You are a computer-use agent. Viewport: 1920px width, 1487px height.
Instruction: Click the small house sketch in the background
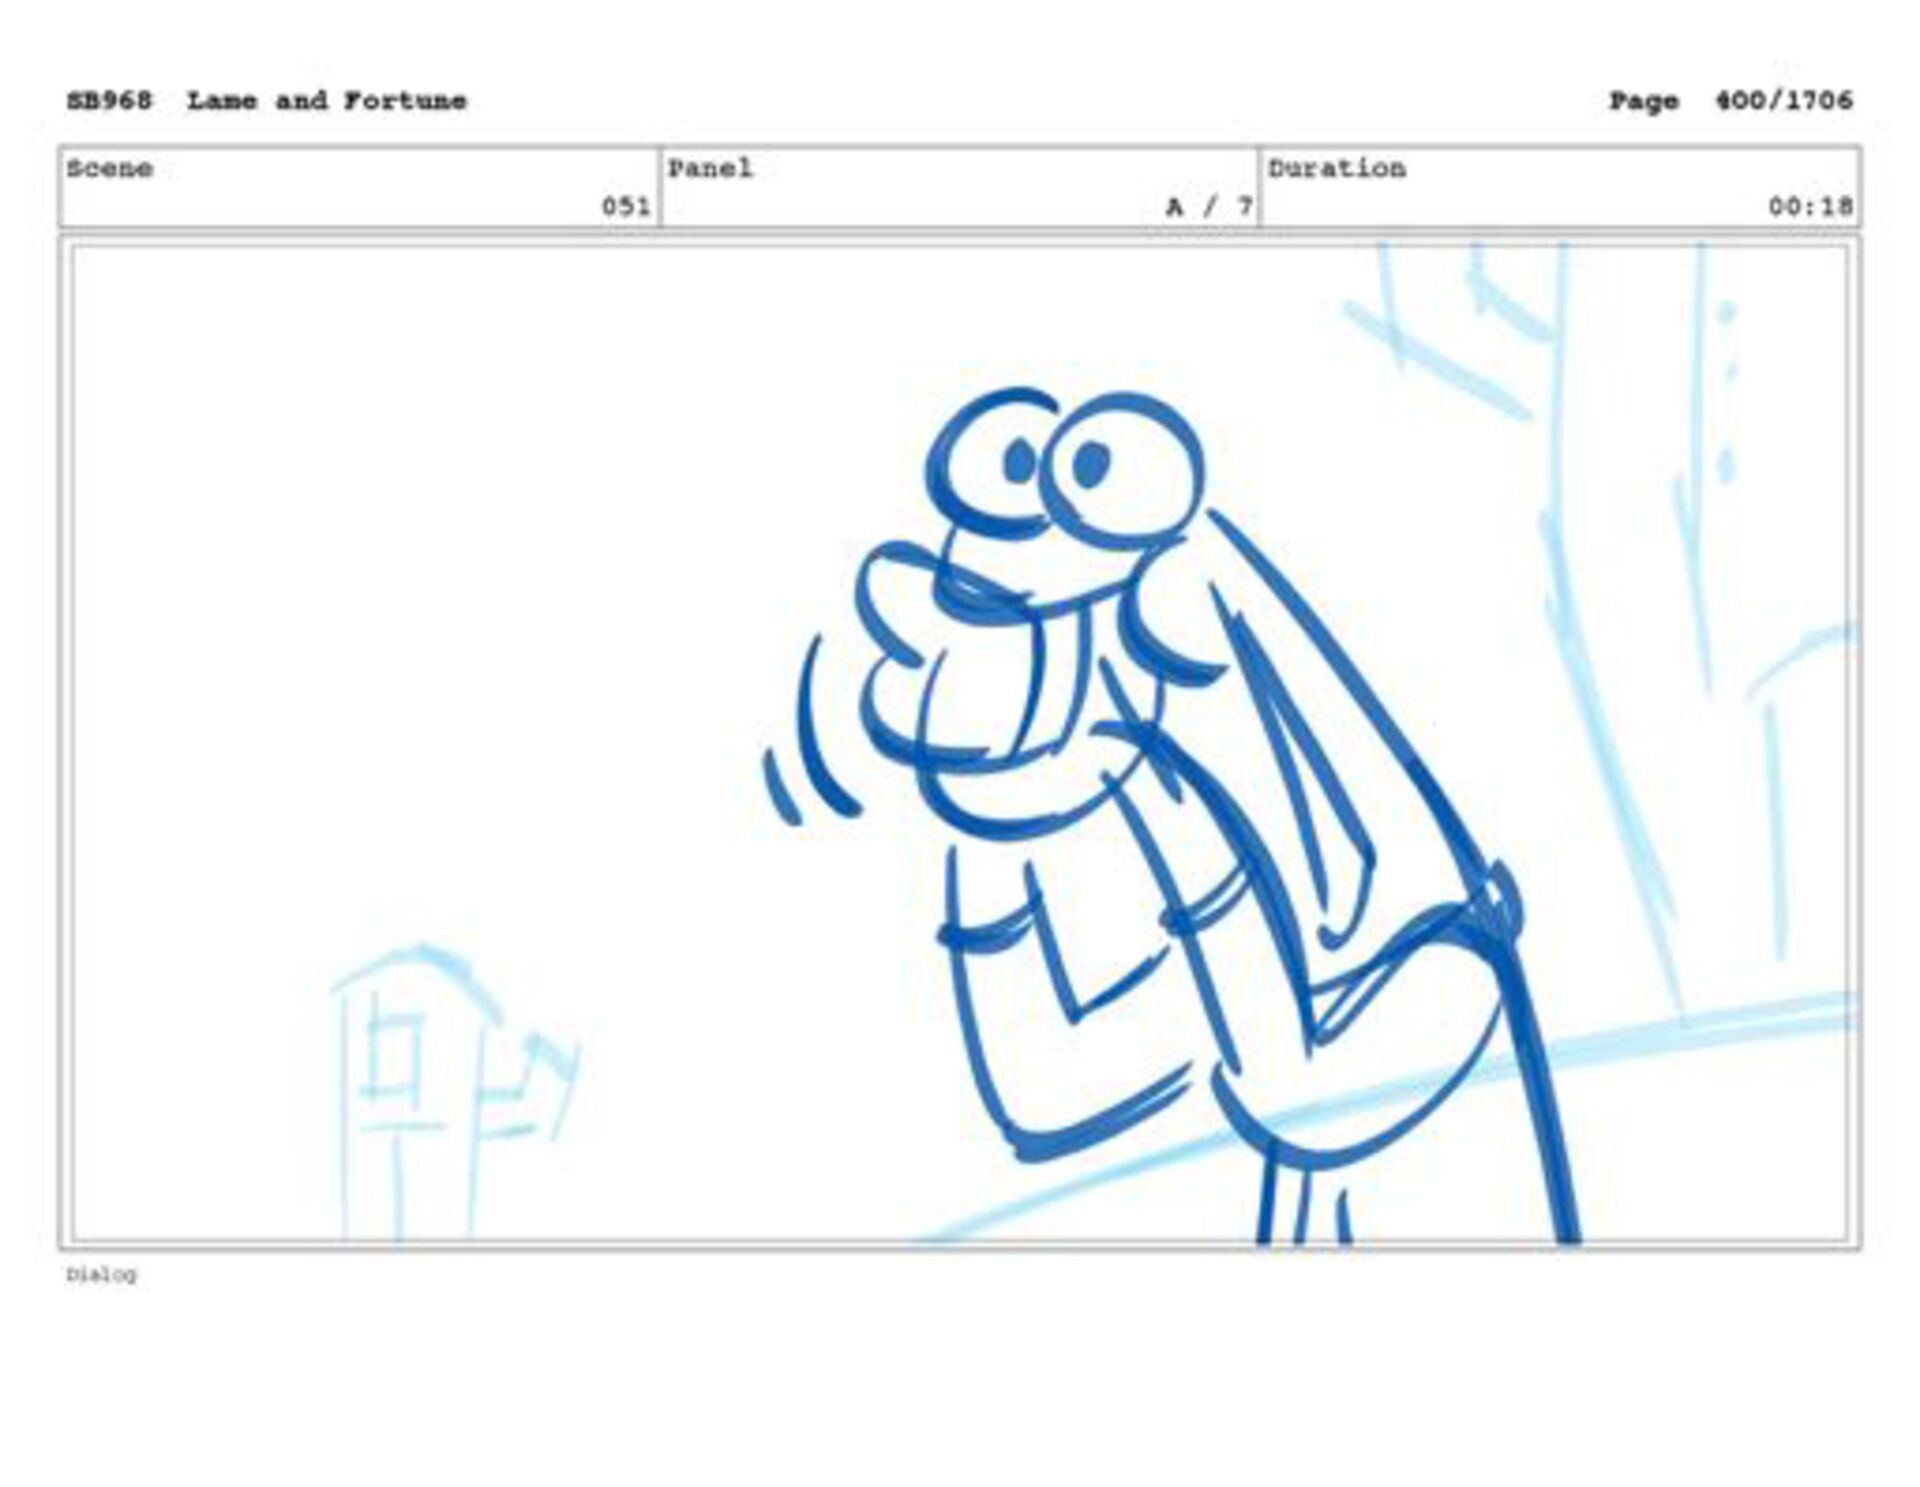(x=455, y=1090)
